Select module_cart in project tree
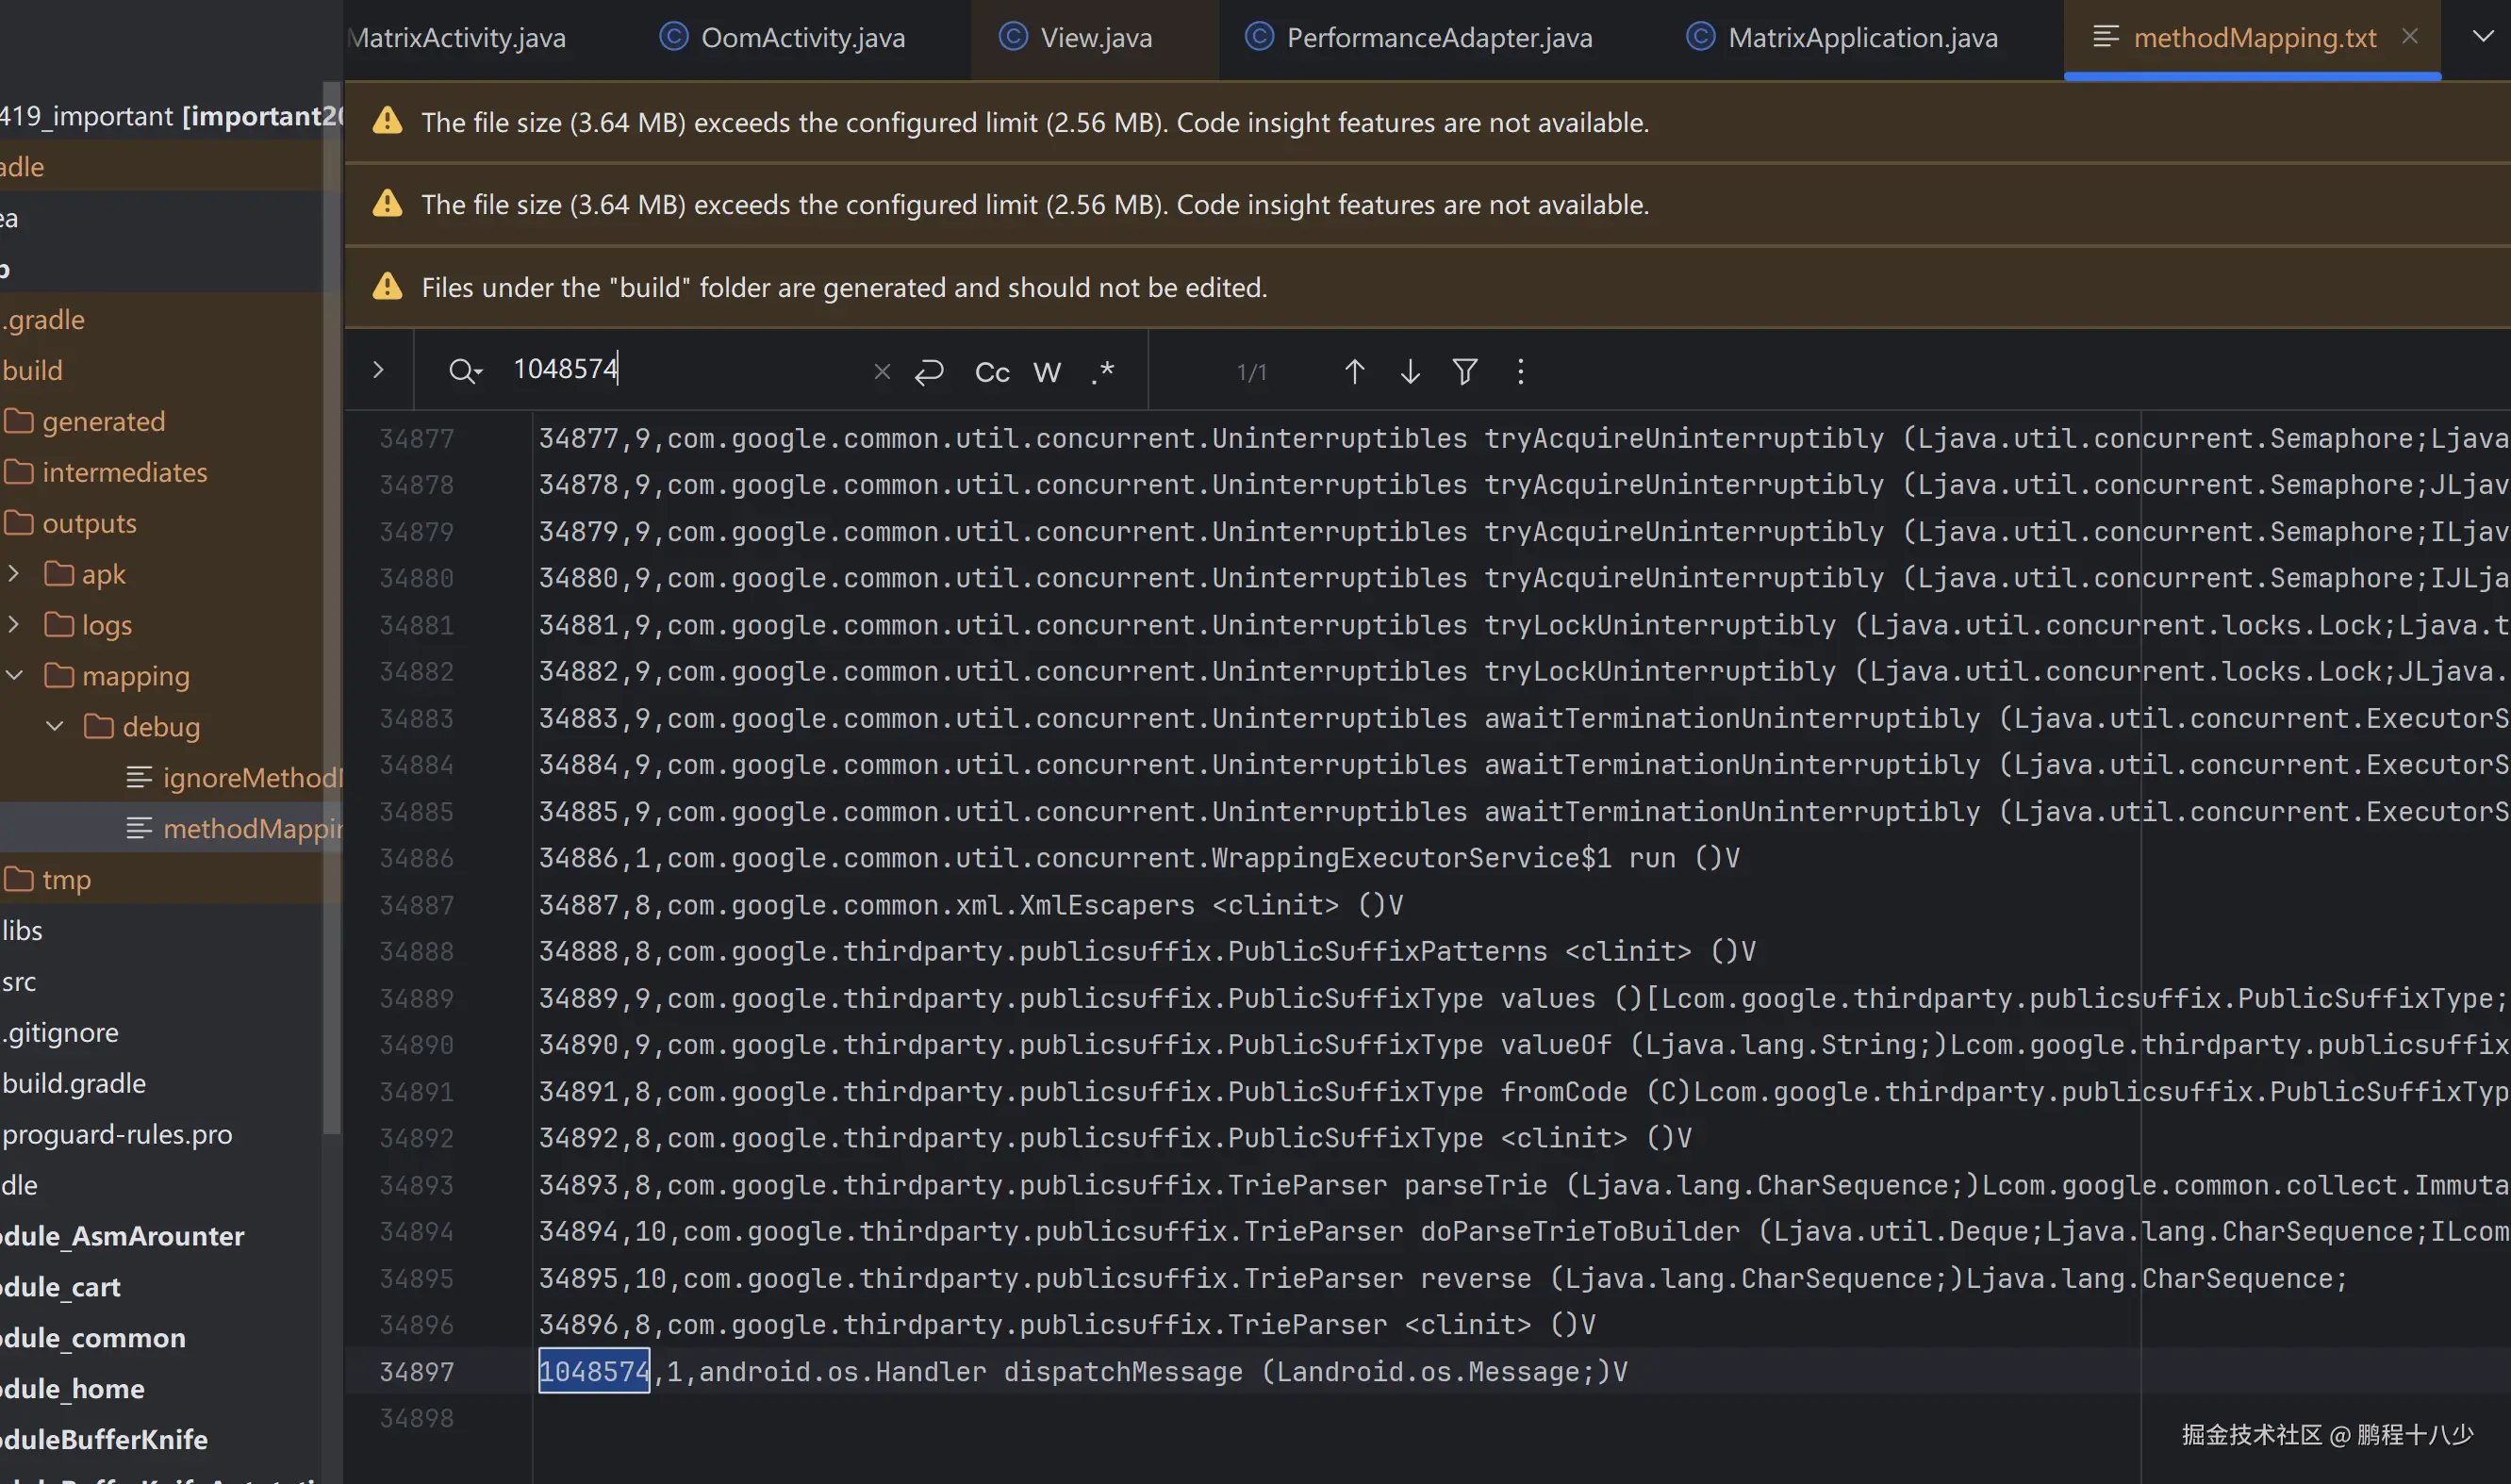Screen dimensions: 2511x1484 pos(60,1287)
